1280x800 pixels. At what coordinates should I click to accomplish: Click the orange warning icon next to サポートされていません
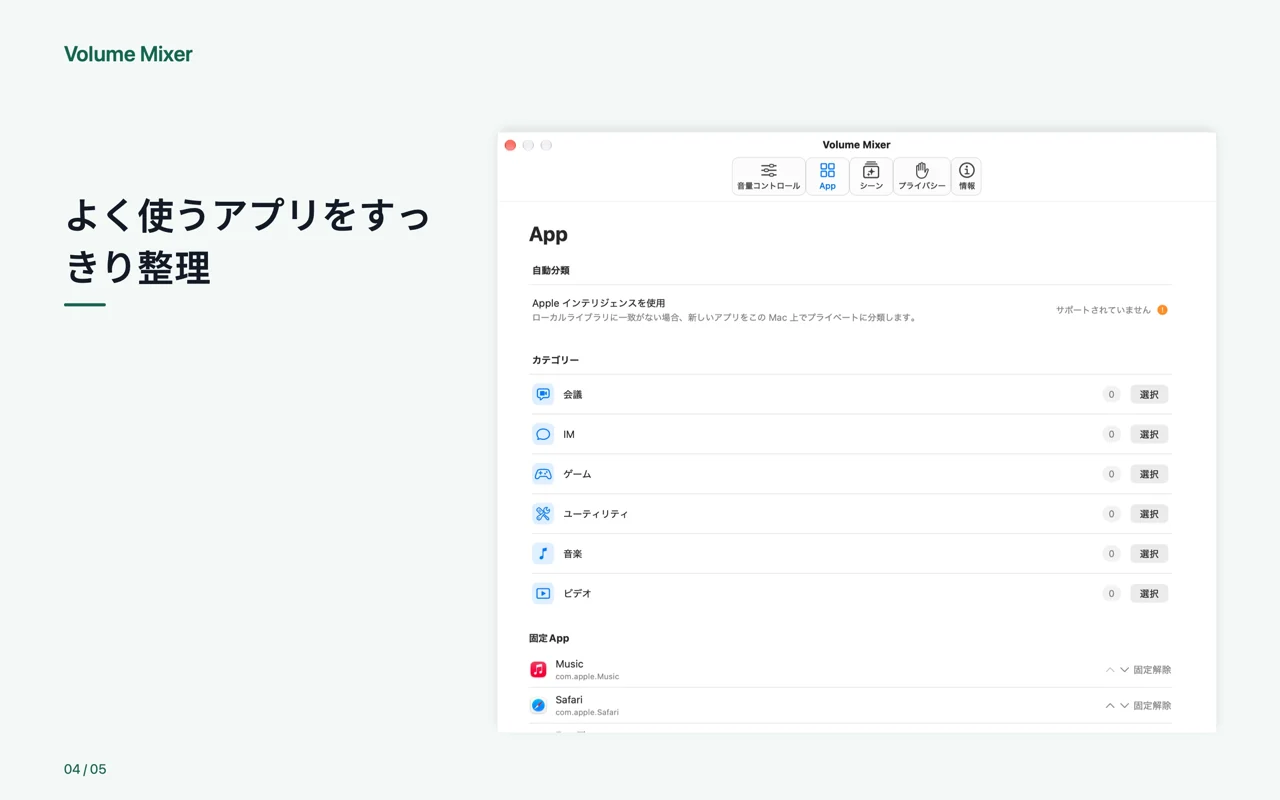click(1162, 310)
